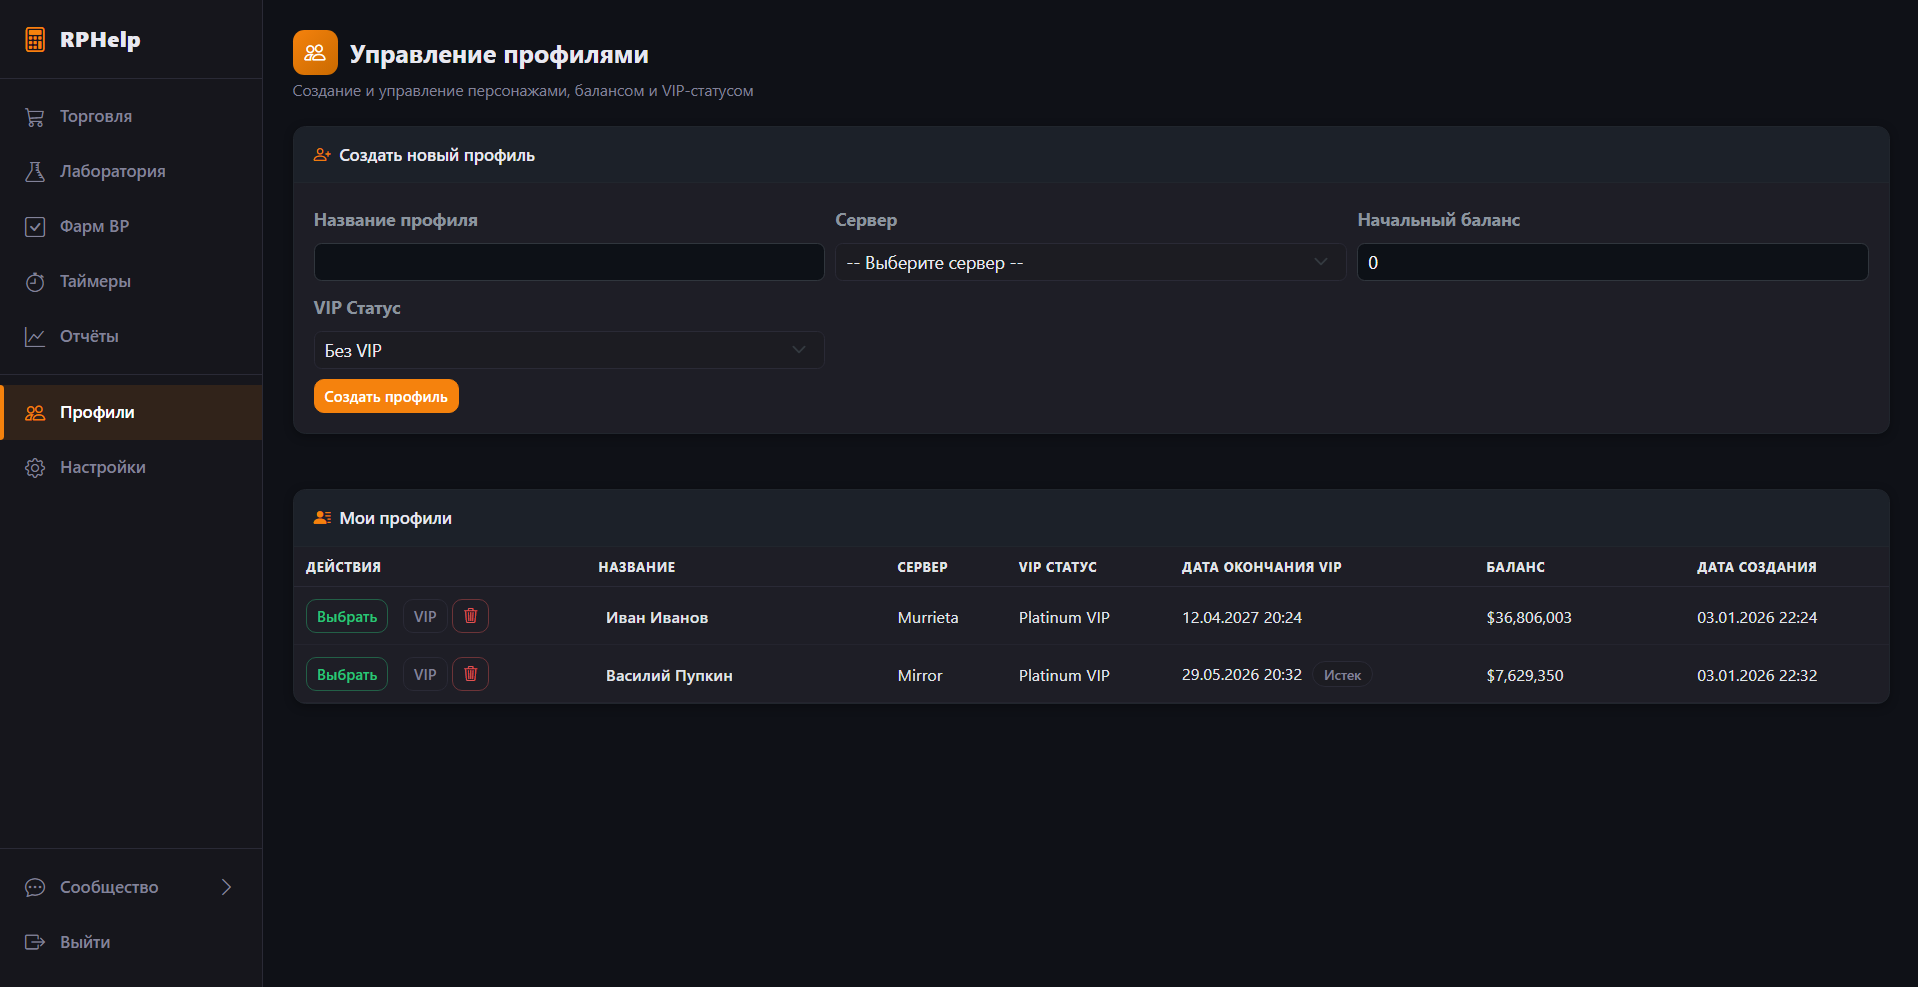Screen dimensions: 1918x987
Task: Click the Профили people icon in sidebar
Action: (x=35, y=413)
